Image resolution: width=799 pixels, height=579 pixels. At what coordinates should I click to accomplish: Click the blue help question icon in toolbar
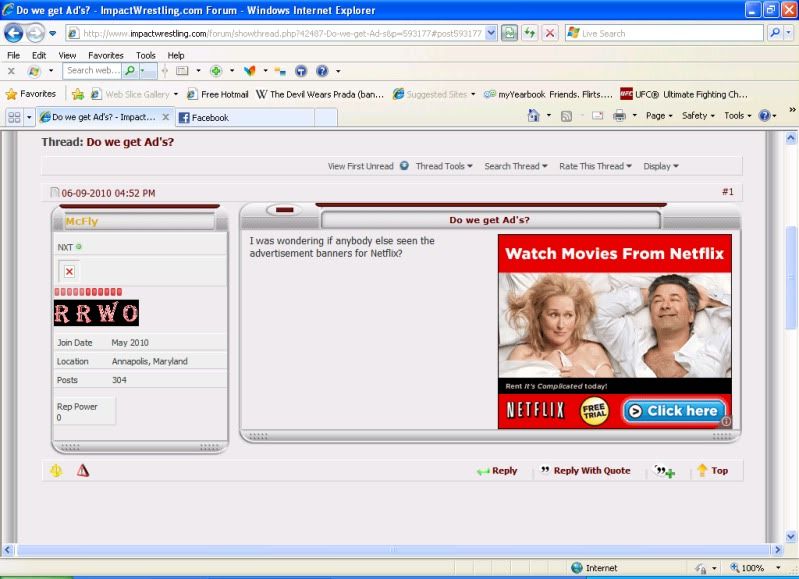pyautogui.click(x=322, y=71)
